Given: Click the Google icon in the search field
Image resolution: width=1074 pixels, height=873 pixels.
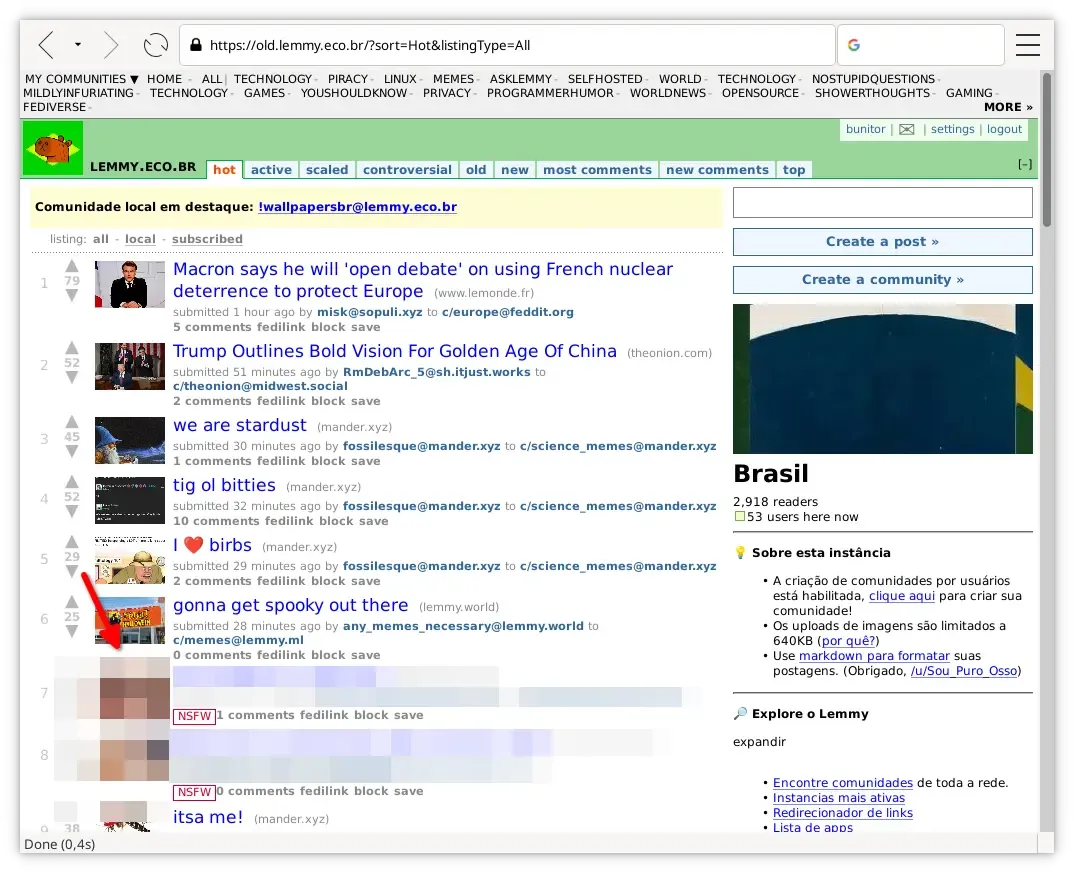Looking at the screenshot, I should (853, 44).
